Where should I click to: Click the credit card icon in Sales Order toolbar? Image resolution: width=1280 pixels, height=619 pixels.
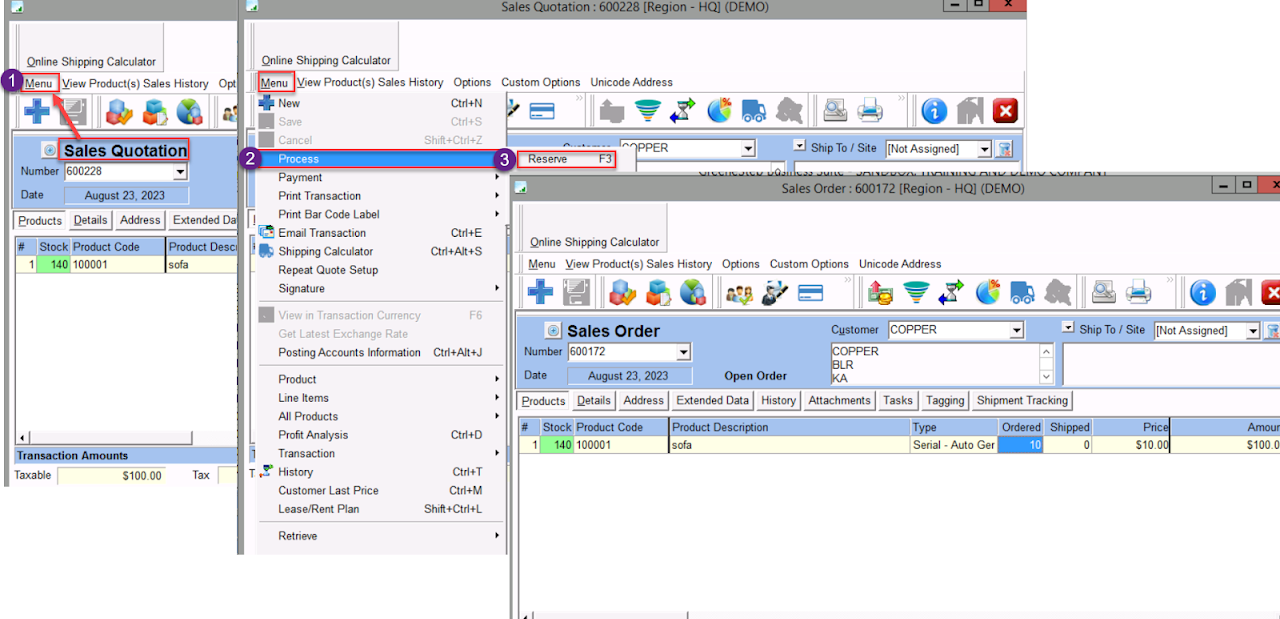click(810, 292)
